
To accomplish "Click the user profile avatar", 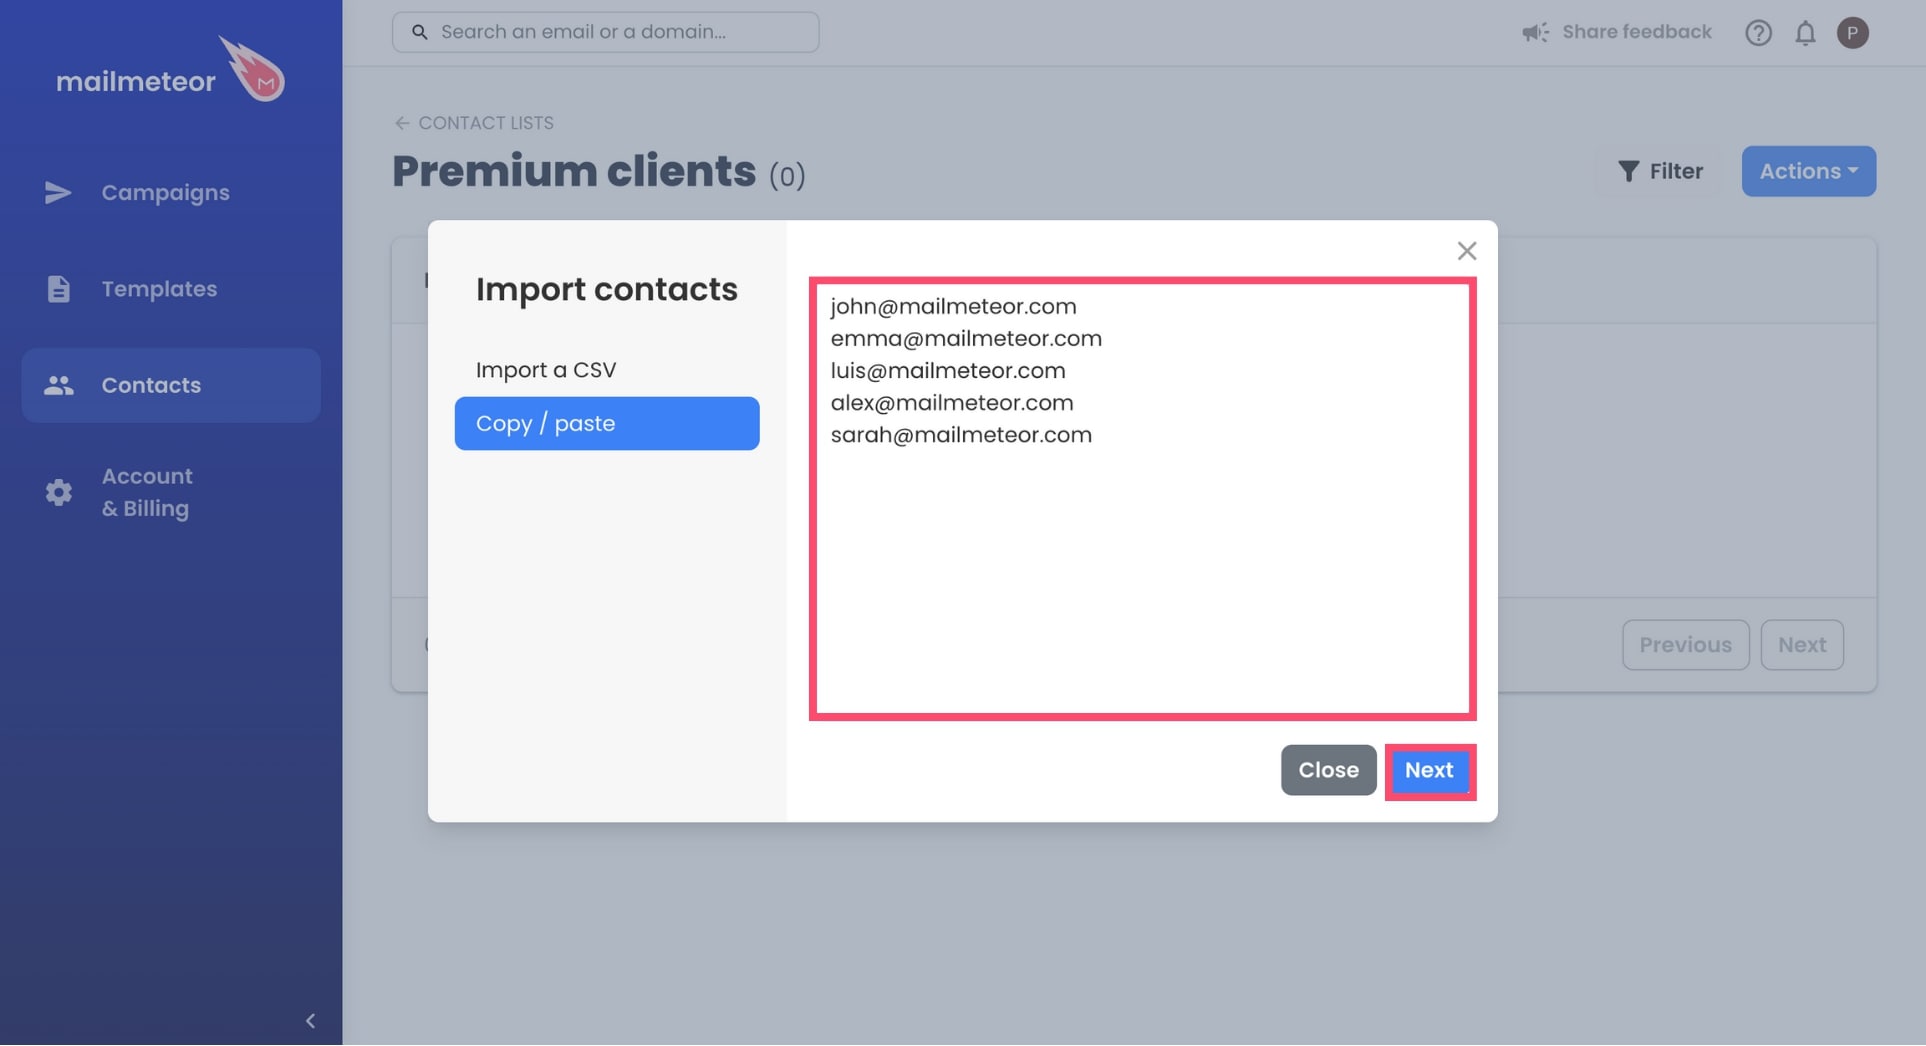I will (1852, 33).
